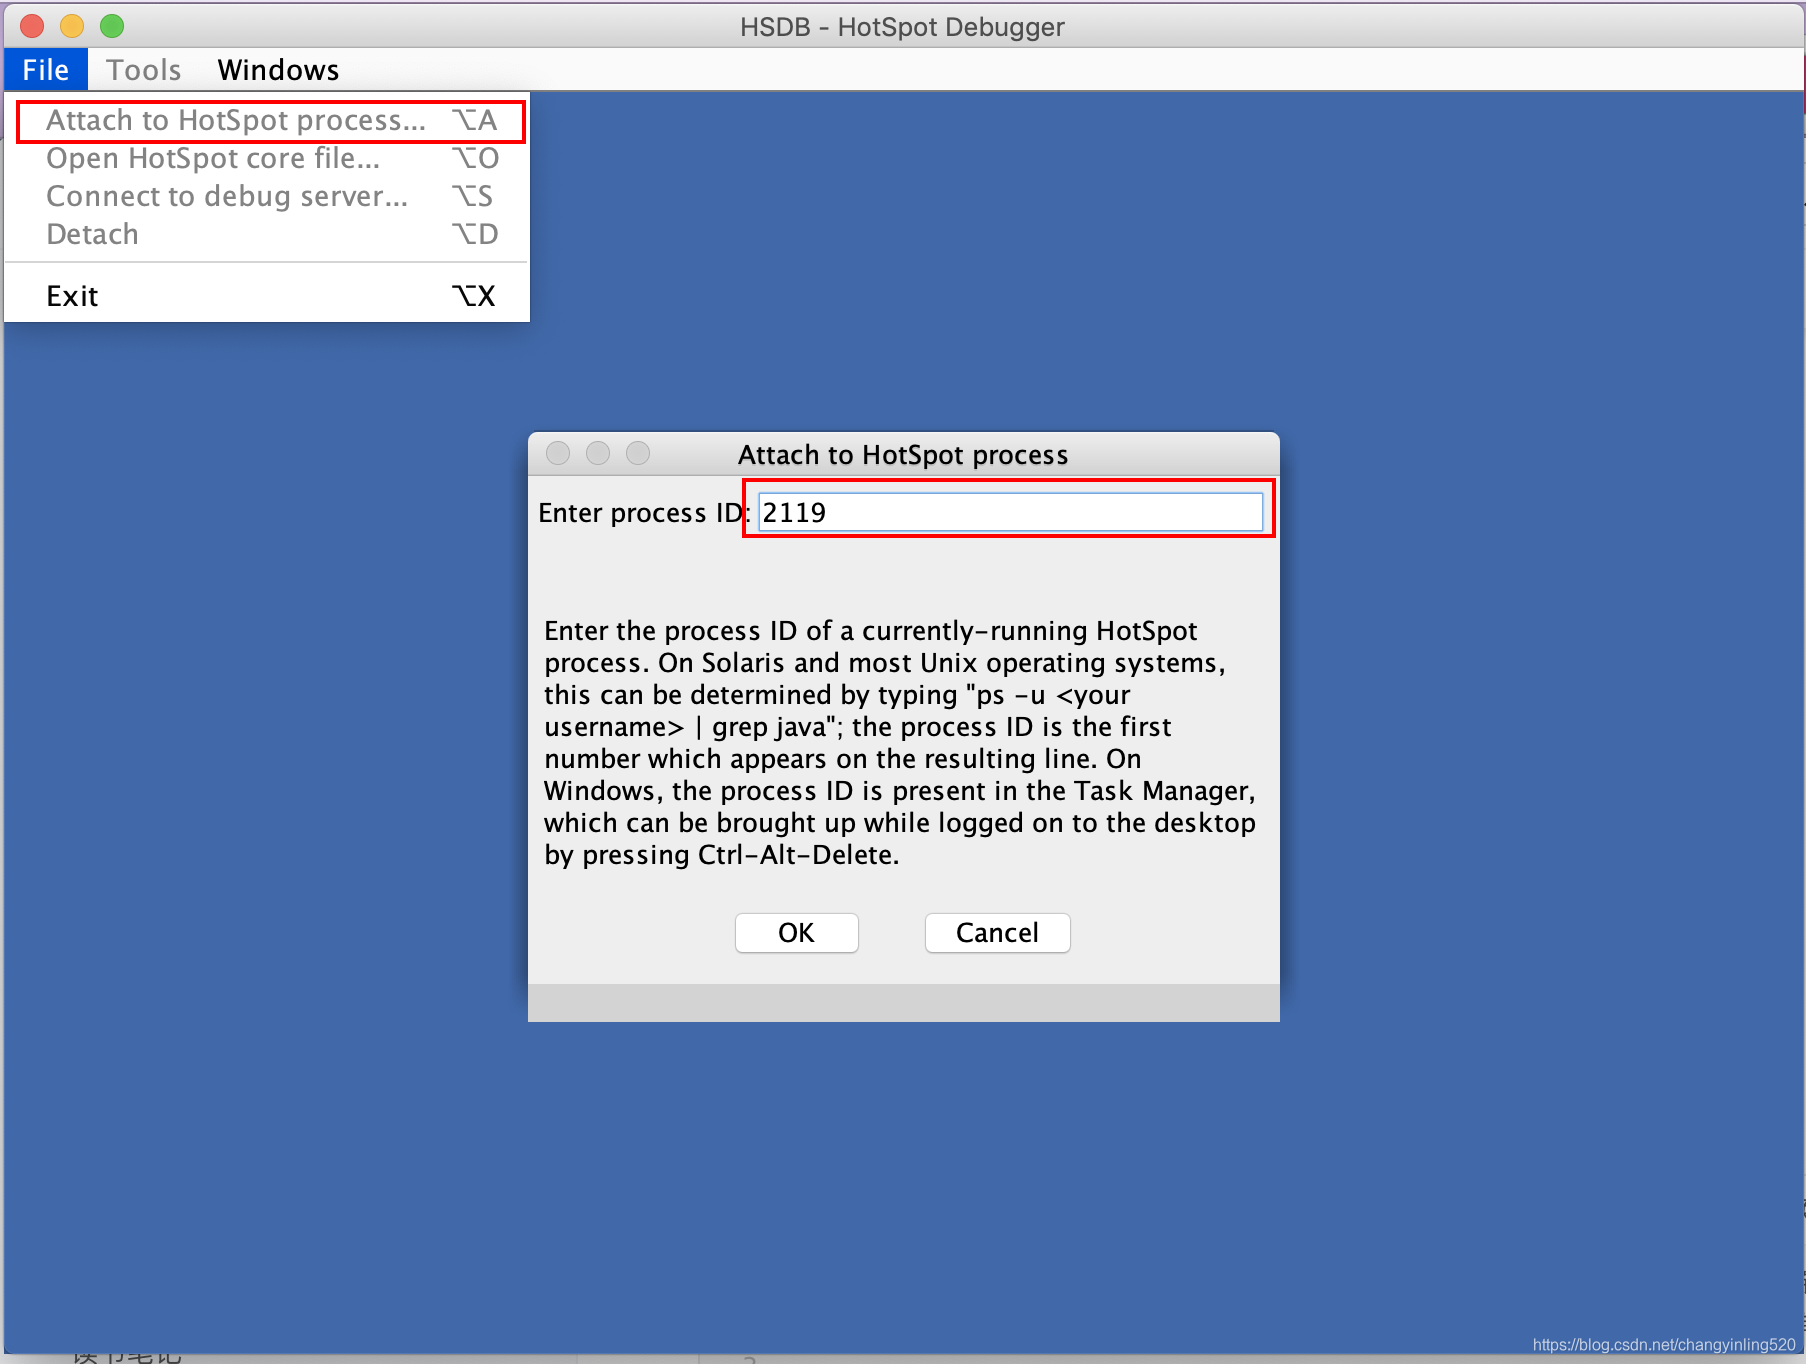Screen dimensions: 1806x1364
Task: Click the HSDB - HotSpot Debugger title bar text
Action: coord(902,27)
